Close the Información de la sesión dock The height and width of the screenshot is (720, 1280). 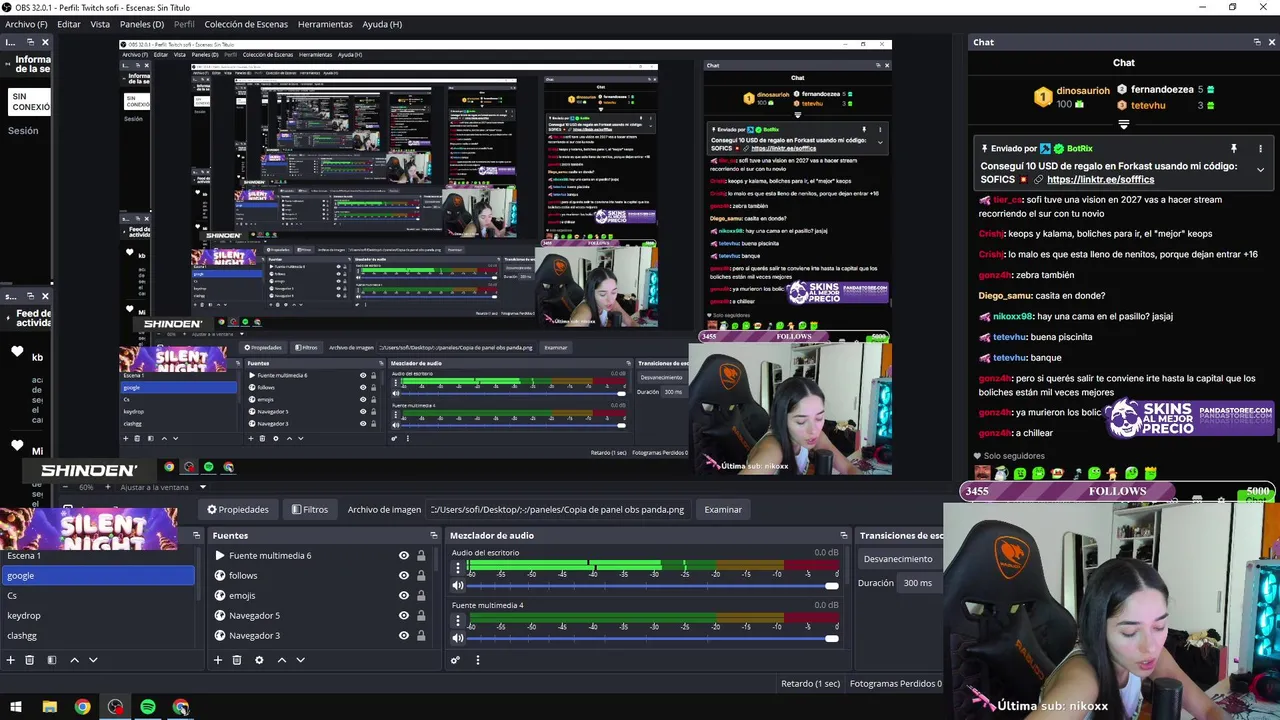point(45,42)
